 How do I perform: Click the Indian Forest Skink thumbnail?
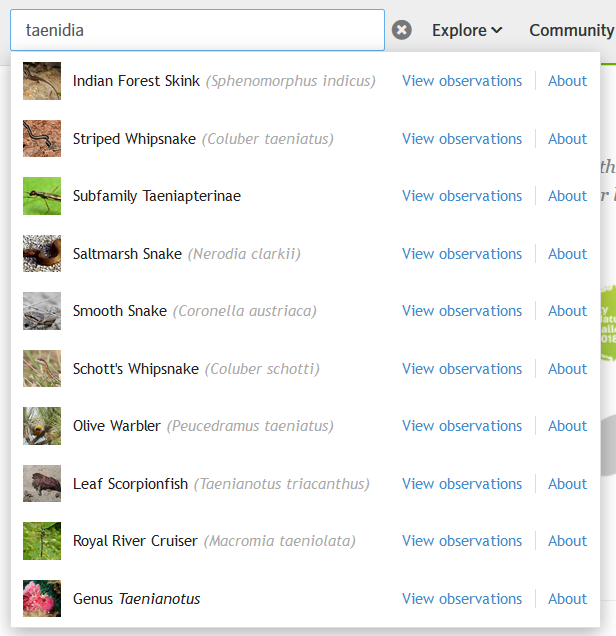[x=42, y=81]
